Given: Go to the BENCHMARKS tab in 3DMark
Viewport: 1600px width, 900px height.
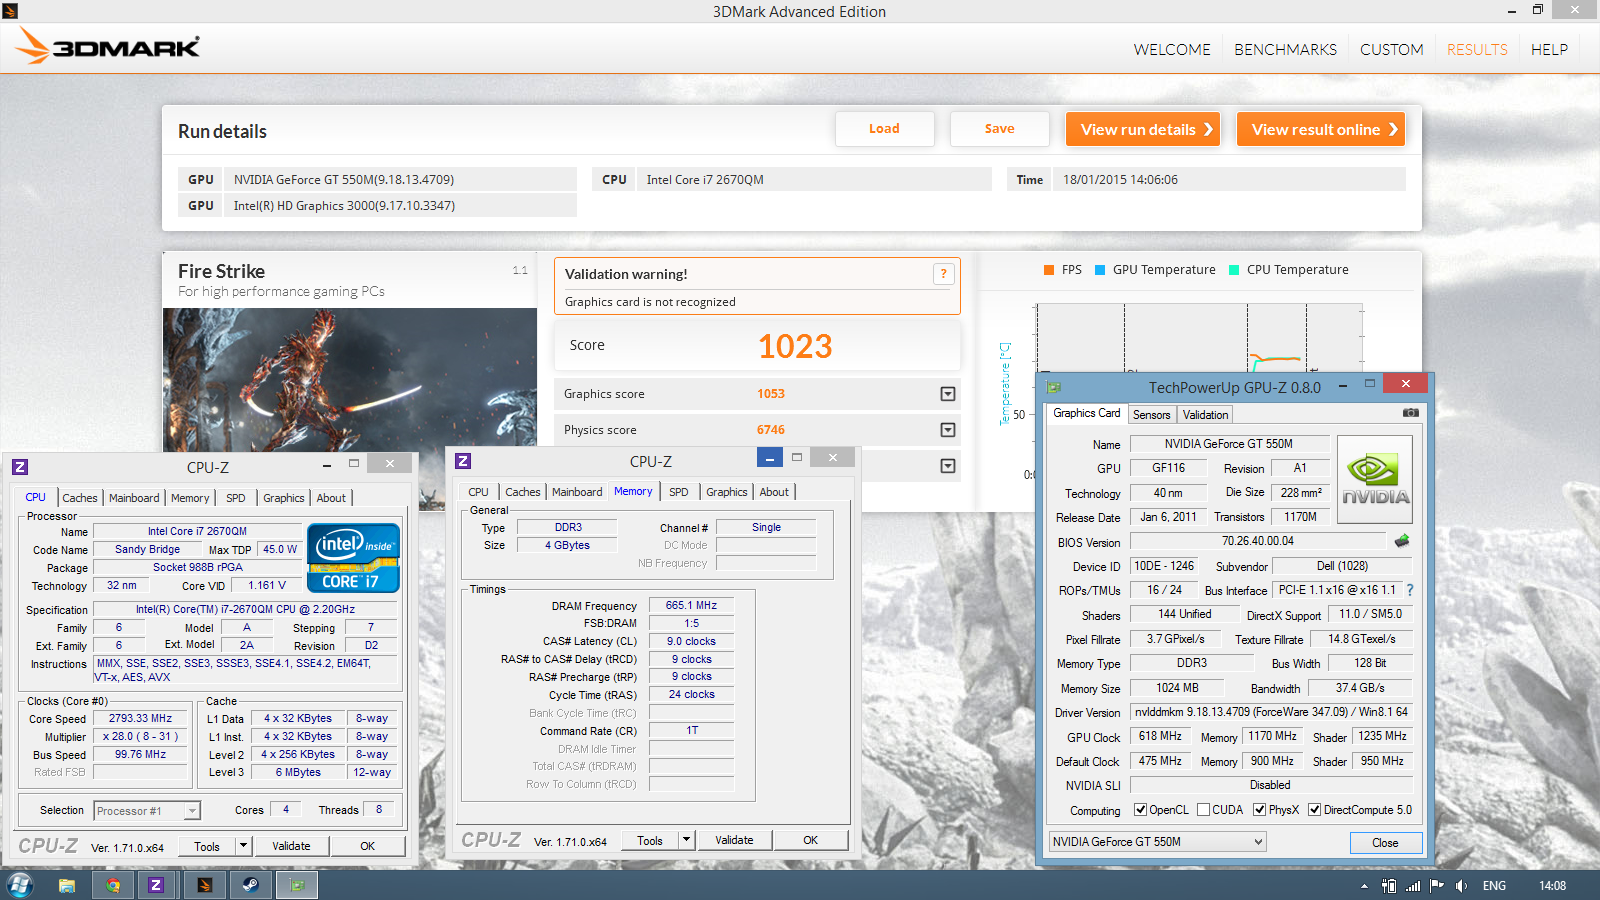Looking at the screenshot, I should tap(1285, 49).
